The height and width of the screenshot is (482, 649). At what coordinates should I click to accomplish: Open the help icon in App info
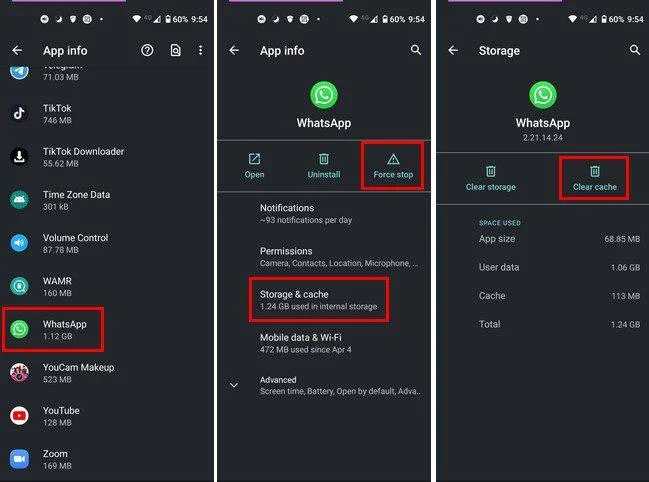point(147,50)
